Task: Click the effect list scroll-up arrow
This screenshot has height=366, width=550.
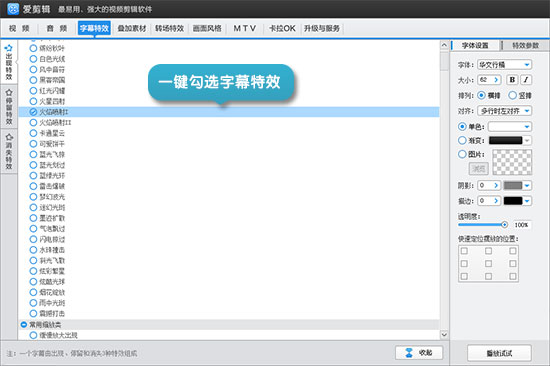Action: pyautogui.click(x=444, y=45)
